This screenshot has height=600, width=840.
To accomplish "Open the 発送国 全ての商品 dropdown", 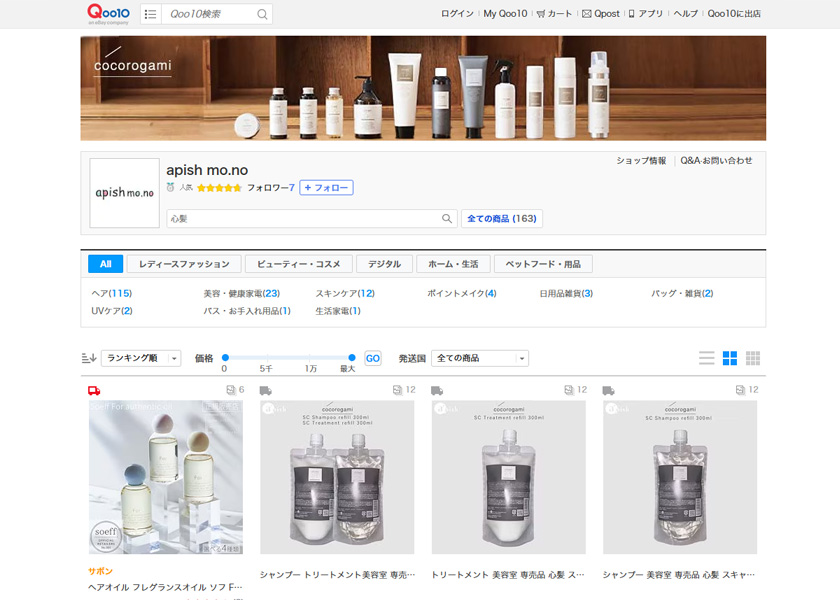I will 480,358.
